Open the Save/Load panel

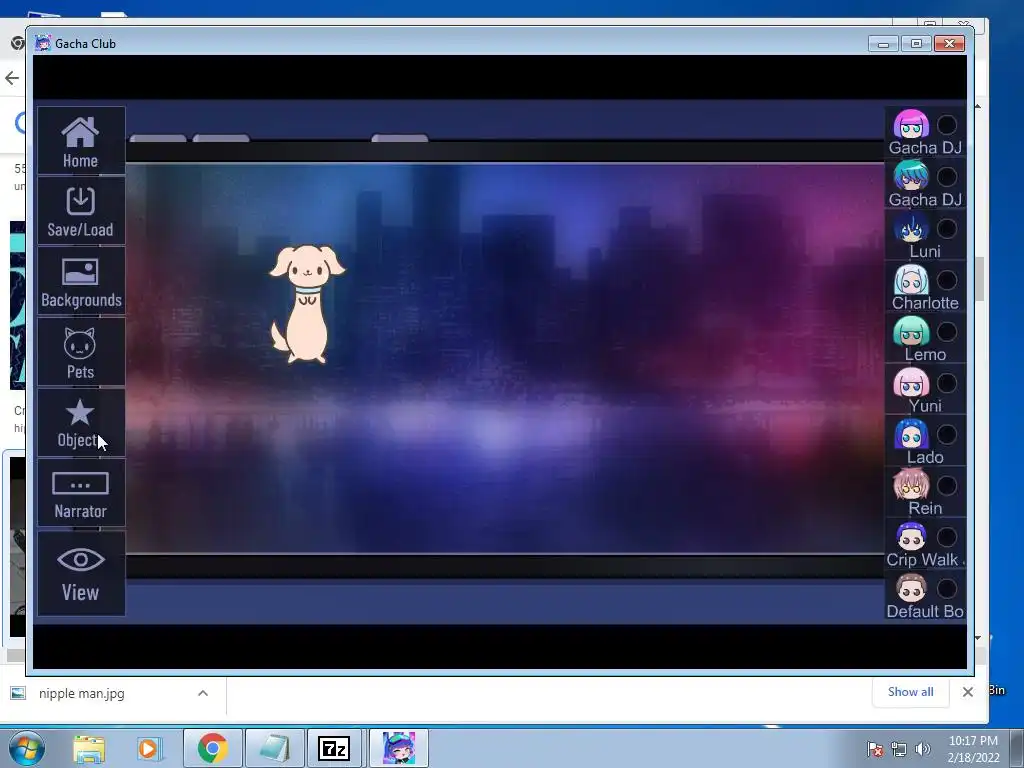(x=81, y=211)
